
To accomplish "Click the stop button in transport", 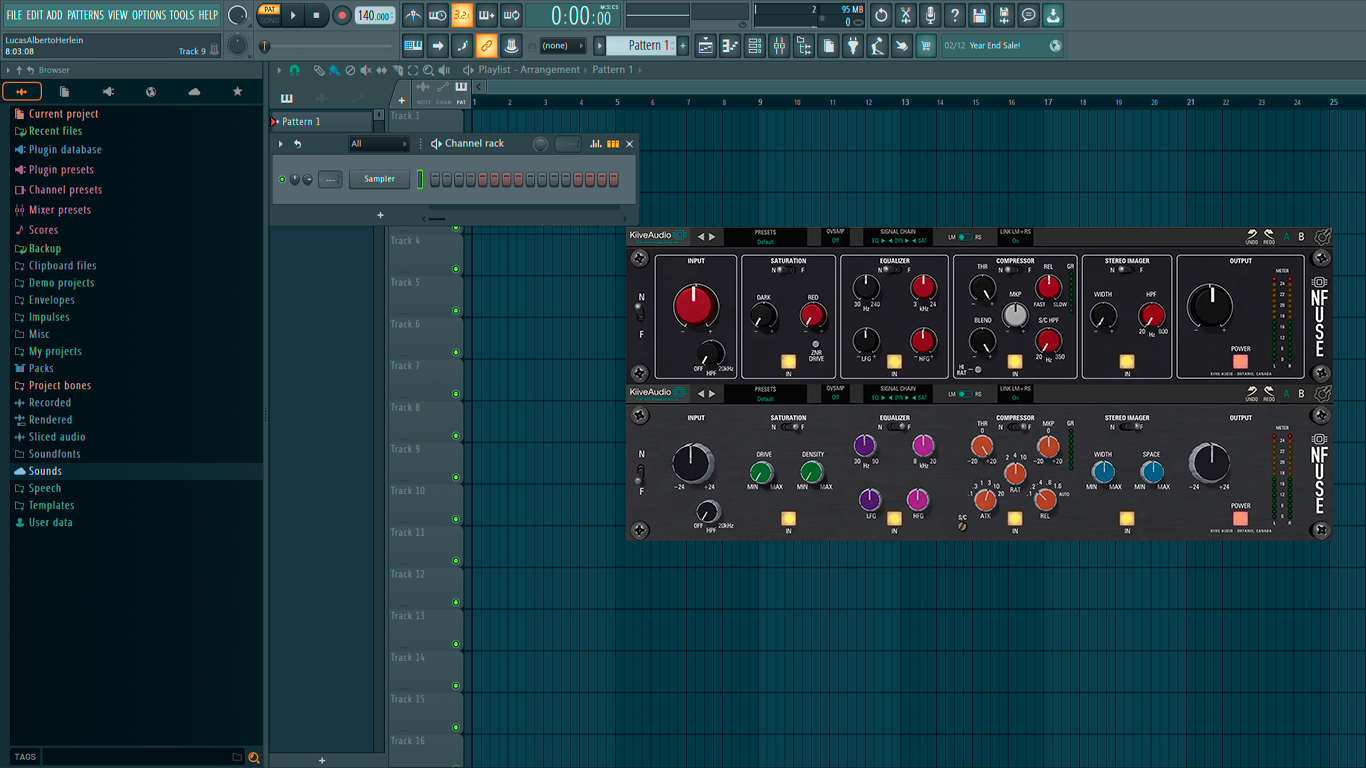I will click(317, 15).
